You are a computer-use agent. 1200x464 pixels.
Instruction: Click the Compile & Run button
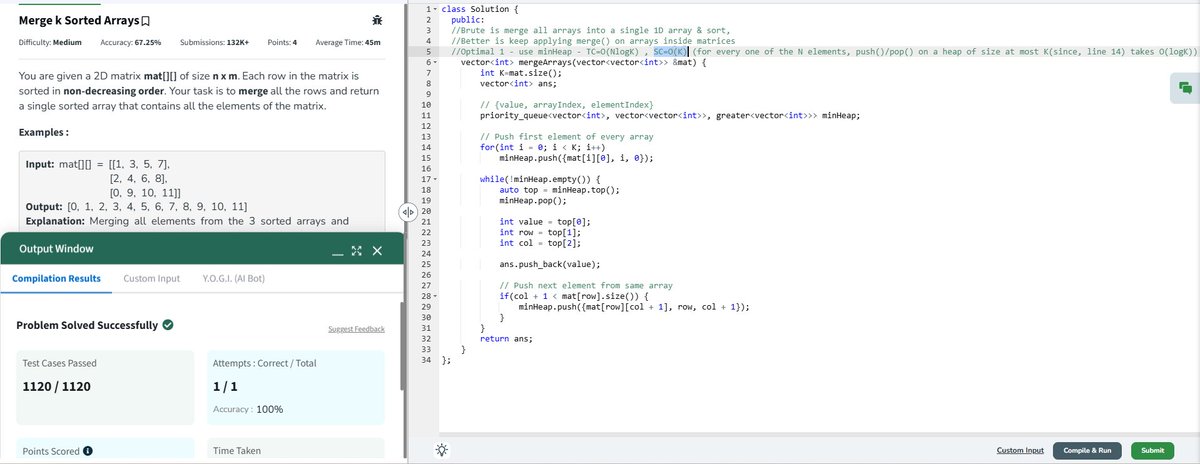(1088, 450)
